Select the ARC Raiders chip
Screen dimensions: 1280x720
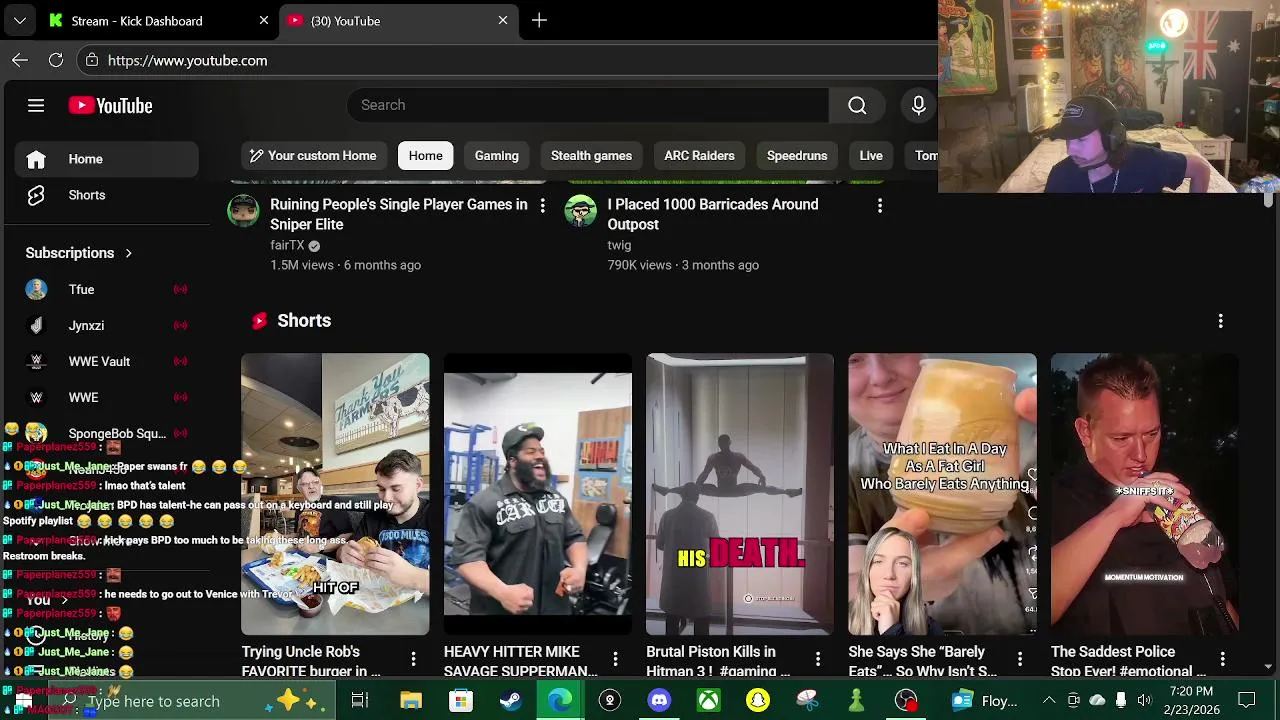(699, 156)
